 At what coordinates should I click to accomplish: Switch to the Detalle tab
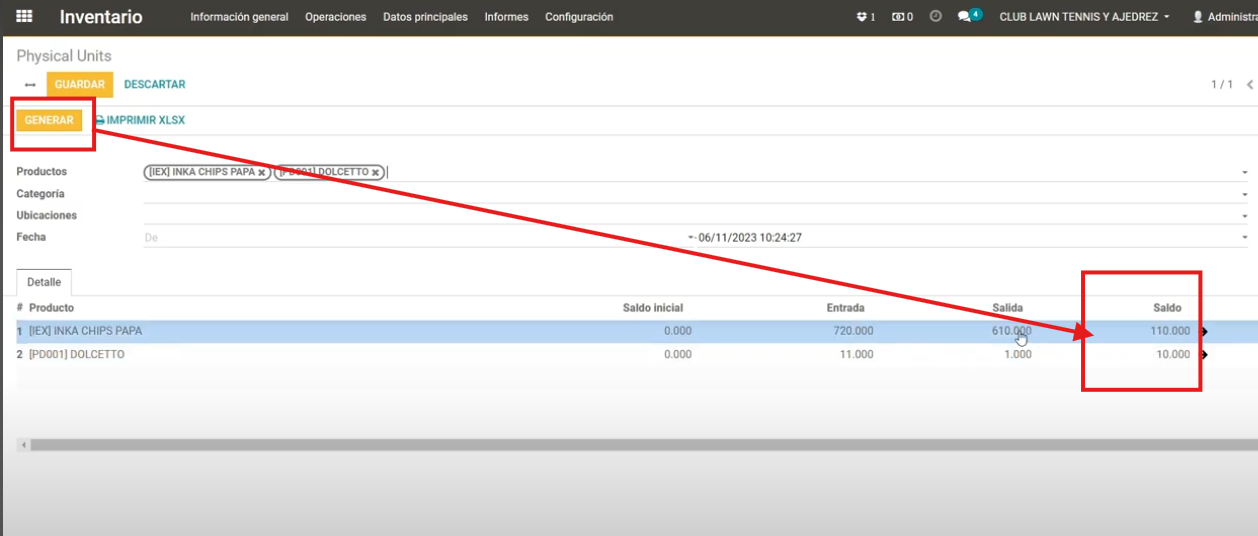[44, 282]
